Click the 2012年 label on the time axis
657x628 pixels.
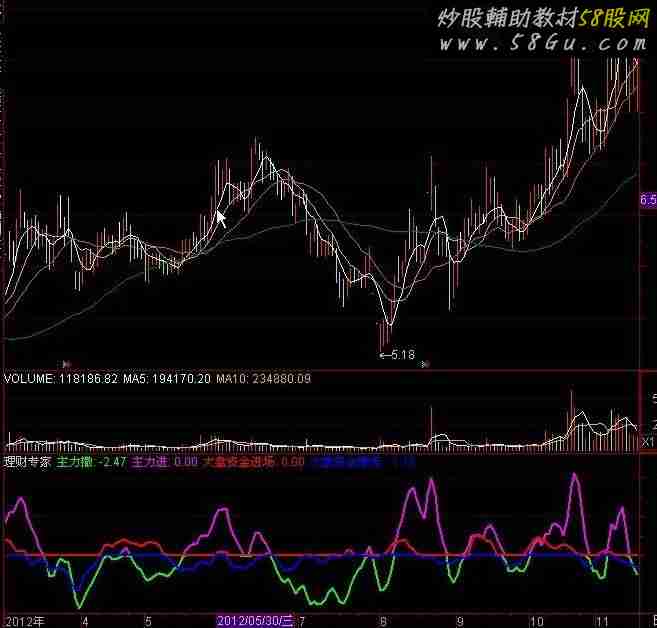[22, 620]
